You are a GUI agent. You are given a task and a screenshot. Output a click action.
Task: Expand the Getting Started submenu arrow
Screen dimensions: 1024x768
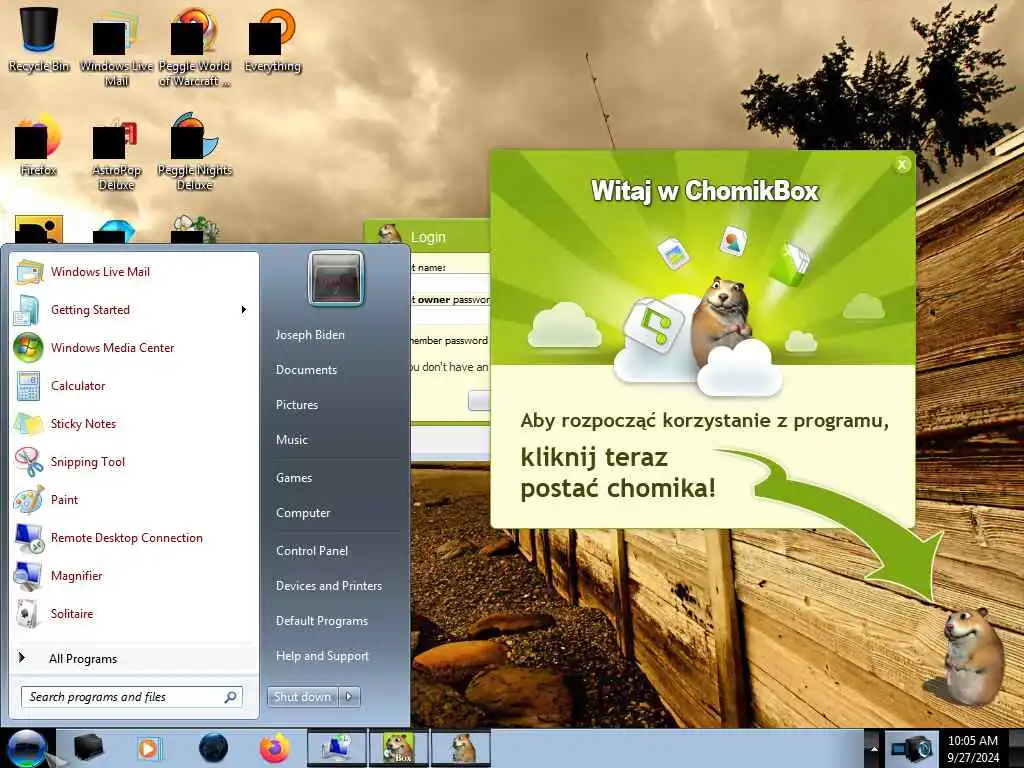pyautogui.click(x=244, y=310)
